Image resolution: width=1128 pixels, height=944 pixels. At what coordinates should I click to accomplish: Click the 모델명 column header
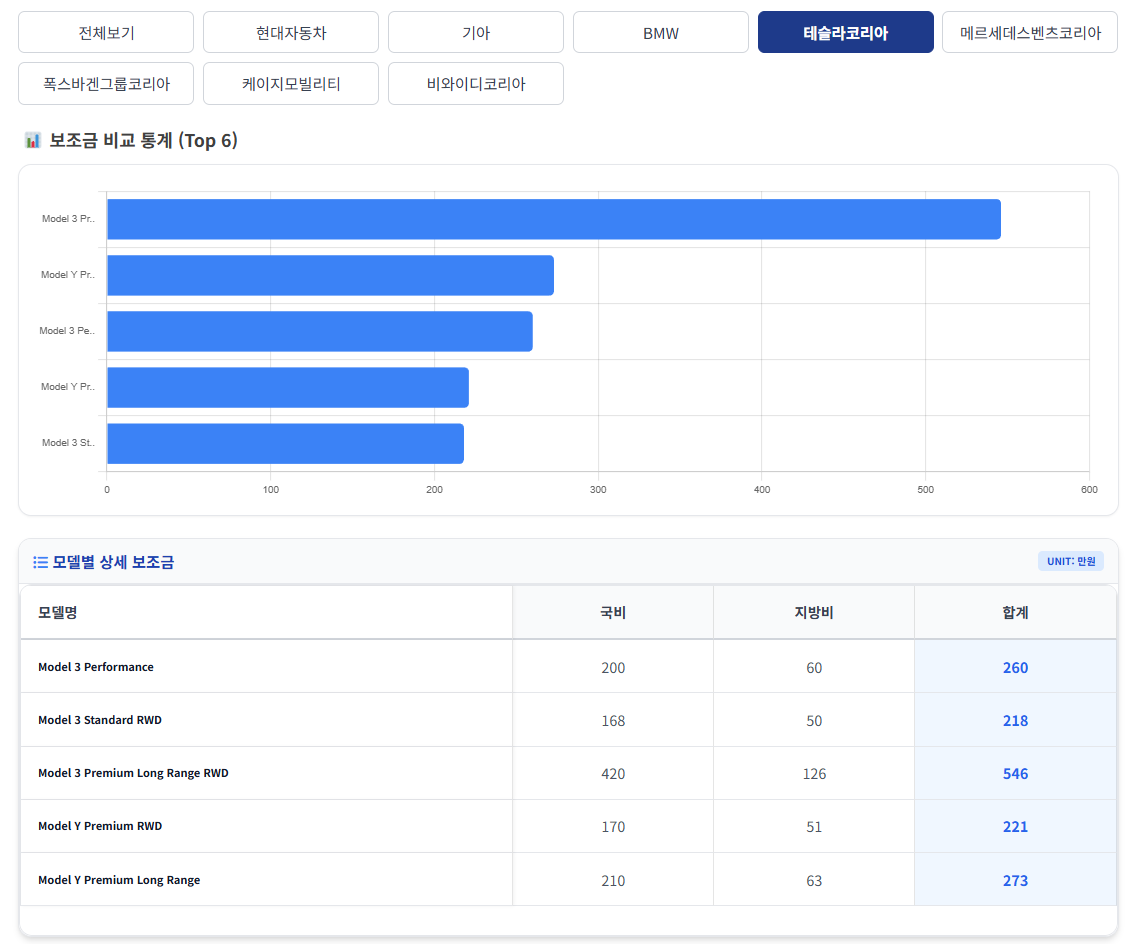[x=58, y=612]
